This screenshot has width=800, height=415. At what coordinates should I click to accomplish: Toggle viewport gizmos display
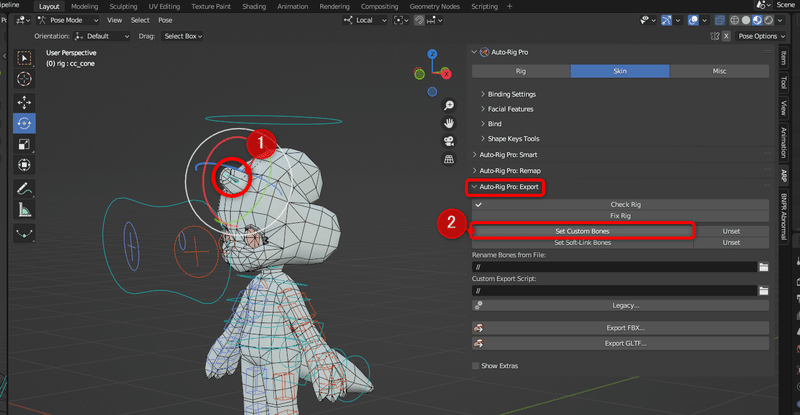[x=666, y=20]
